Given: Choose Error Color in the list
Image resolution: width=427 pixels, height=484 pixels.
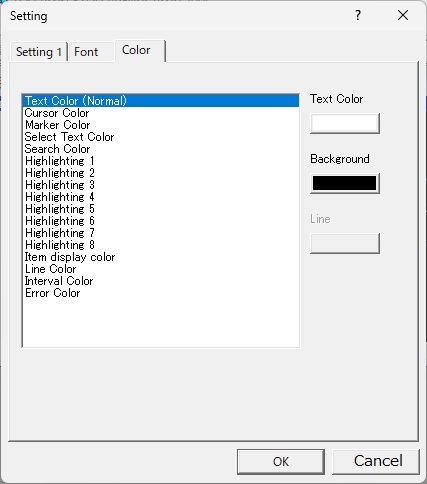Looking at the screenshot, I should pyautogui.click(x=160, y=293).
